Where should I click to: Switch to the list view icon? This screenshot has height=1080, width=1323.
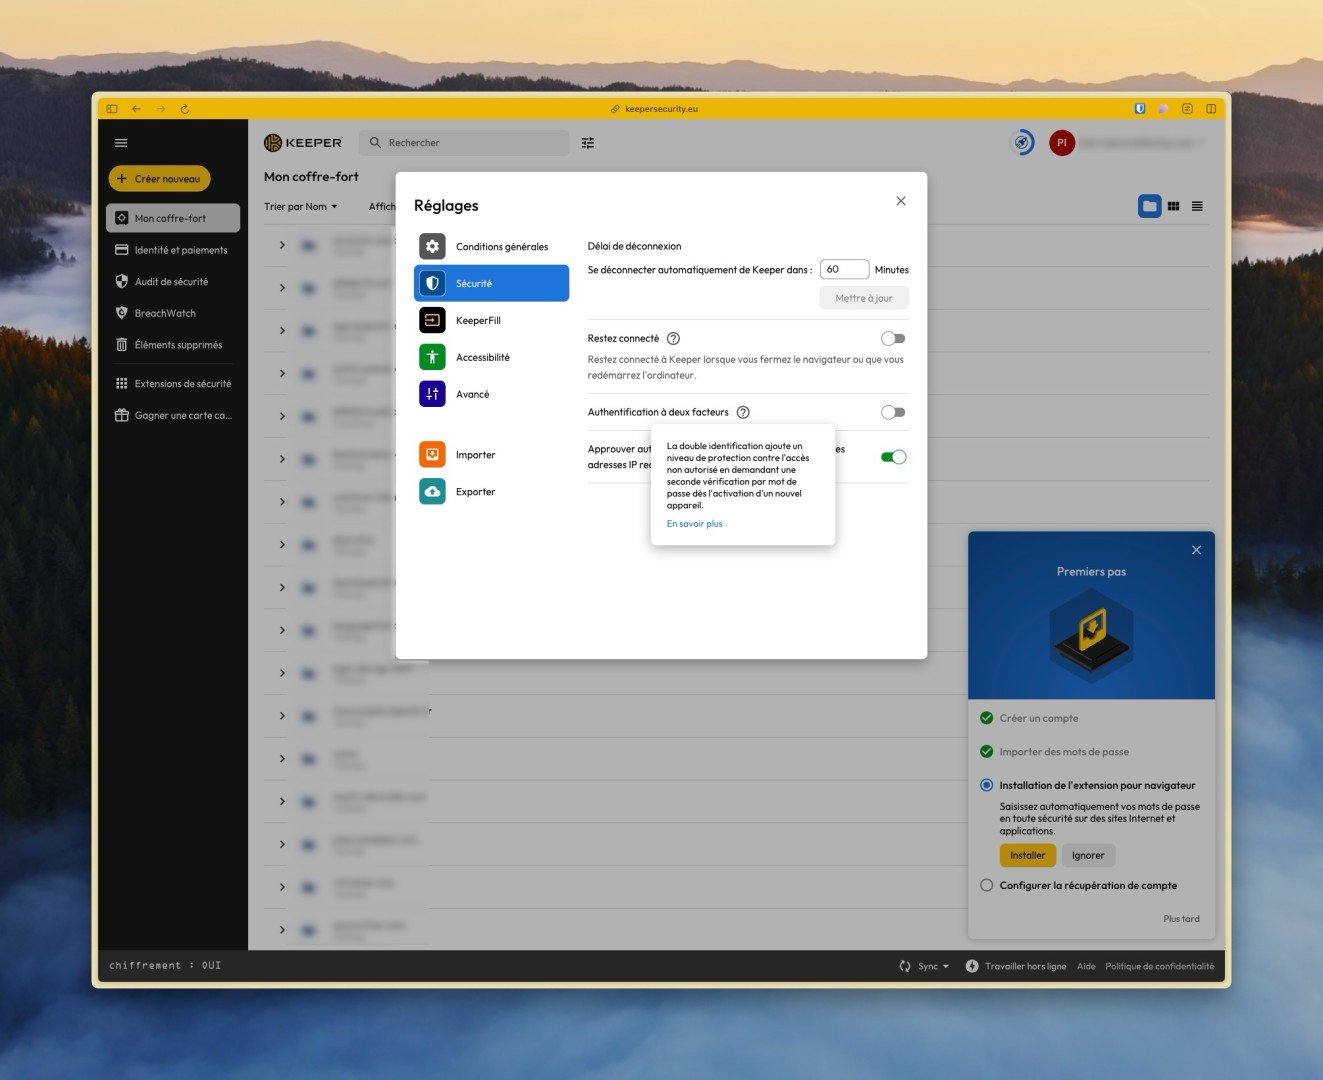point(1197,206)
